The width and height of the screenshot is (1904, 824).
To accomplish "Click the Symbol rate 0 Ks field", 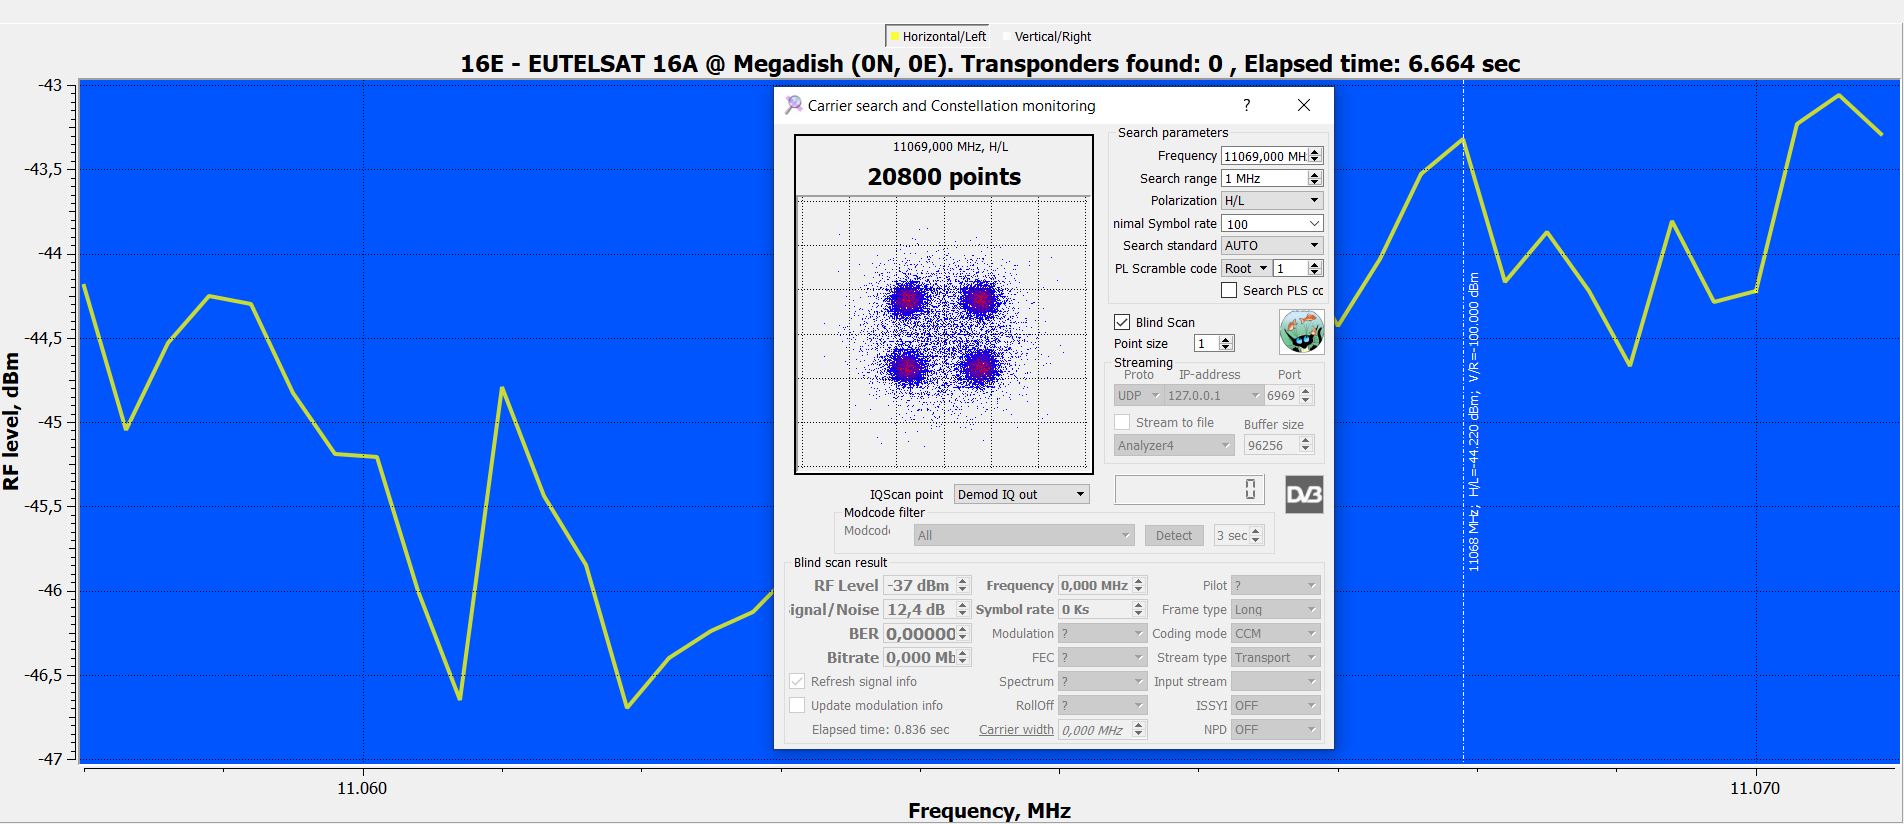I will pos(1102,609).
